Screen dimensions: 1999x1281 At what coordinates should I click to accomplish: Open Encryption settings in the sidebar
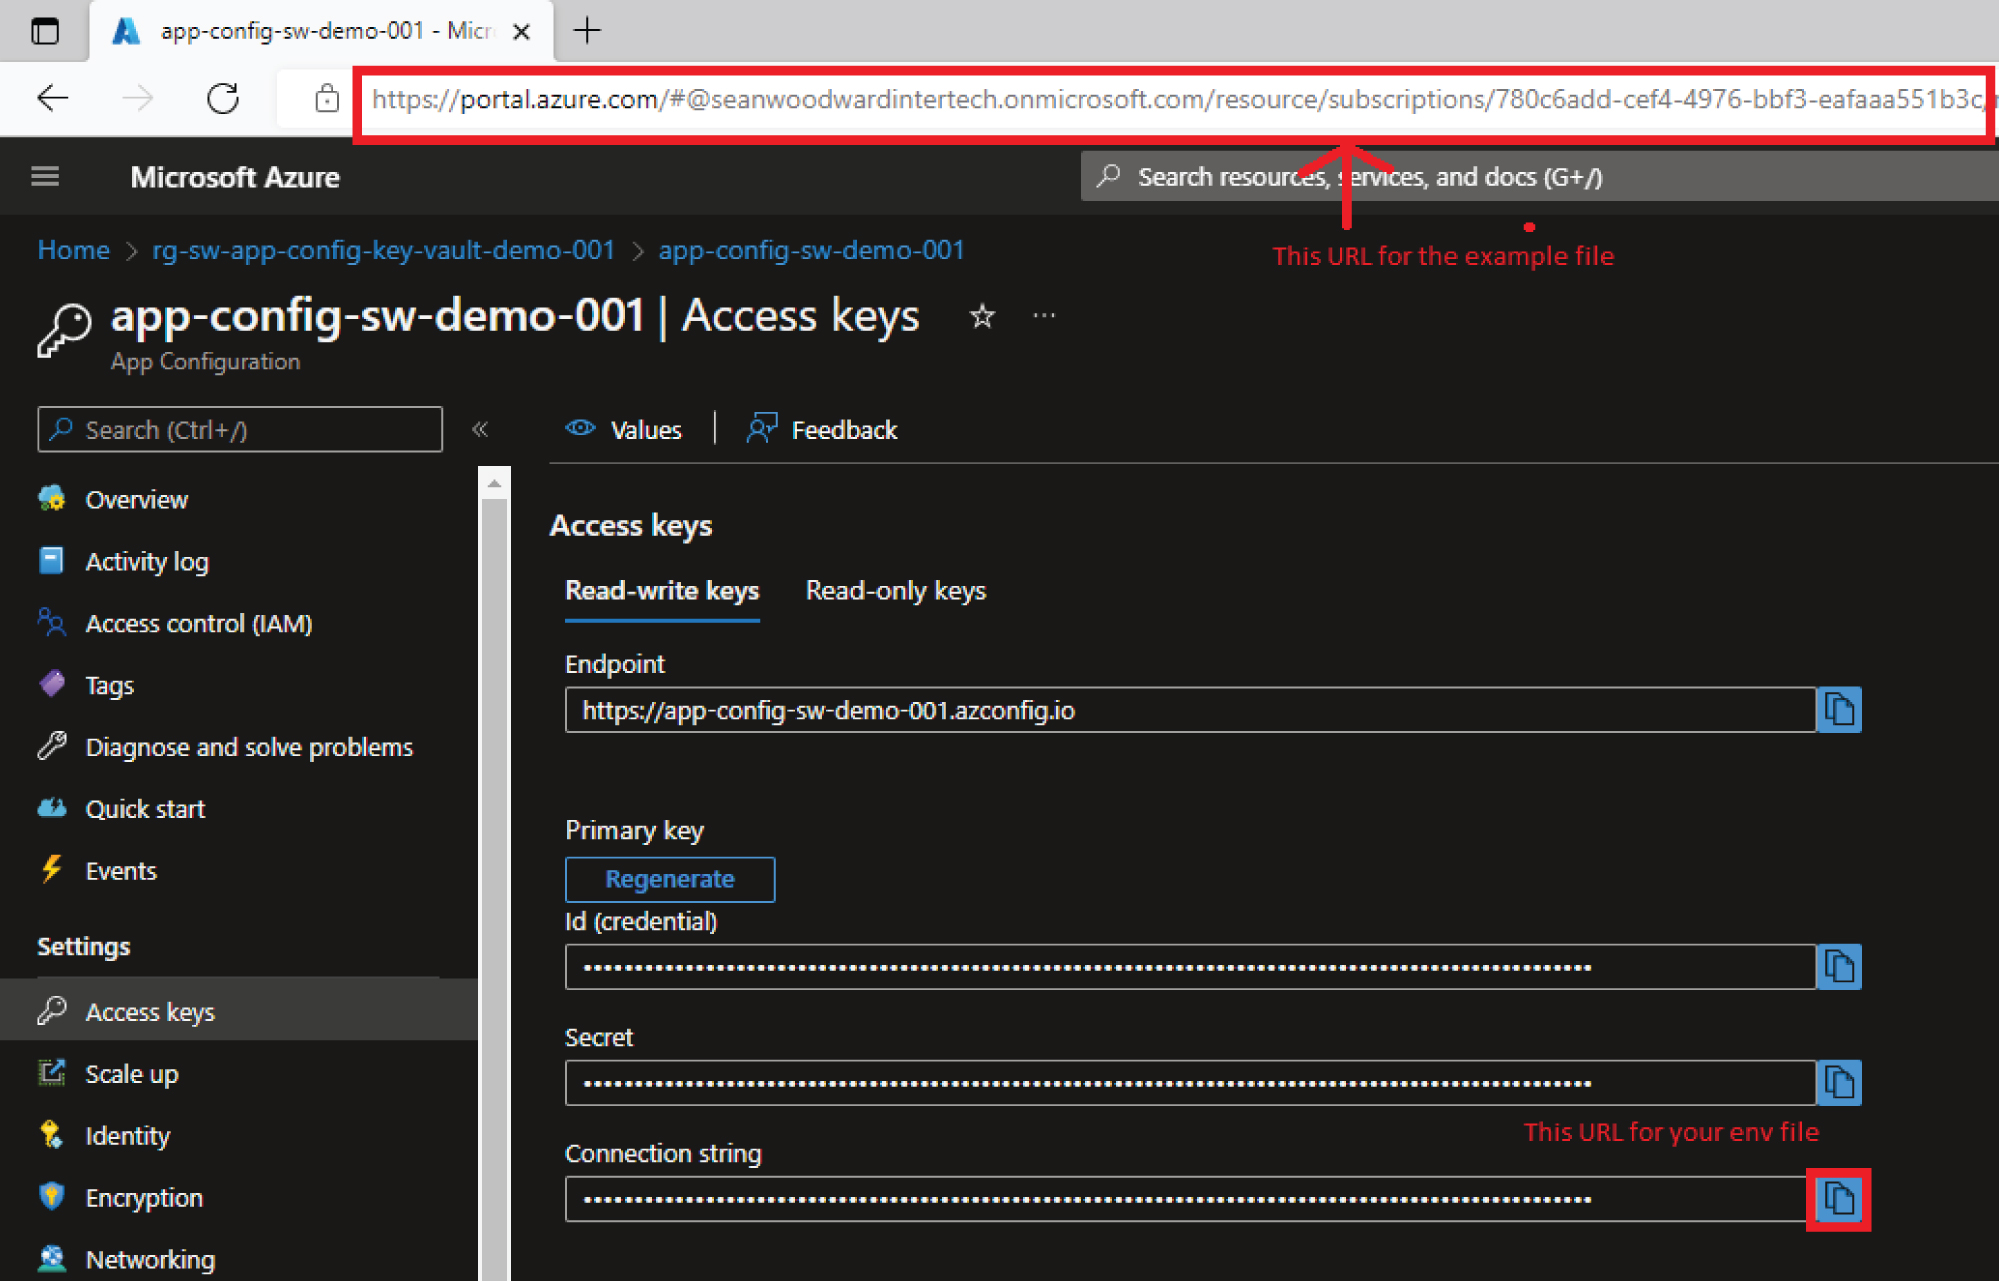pos(144,1198)
